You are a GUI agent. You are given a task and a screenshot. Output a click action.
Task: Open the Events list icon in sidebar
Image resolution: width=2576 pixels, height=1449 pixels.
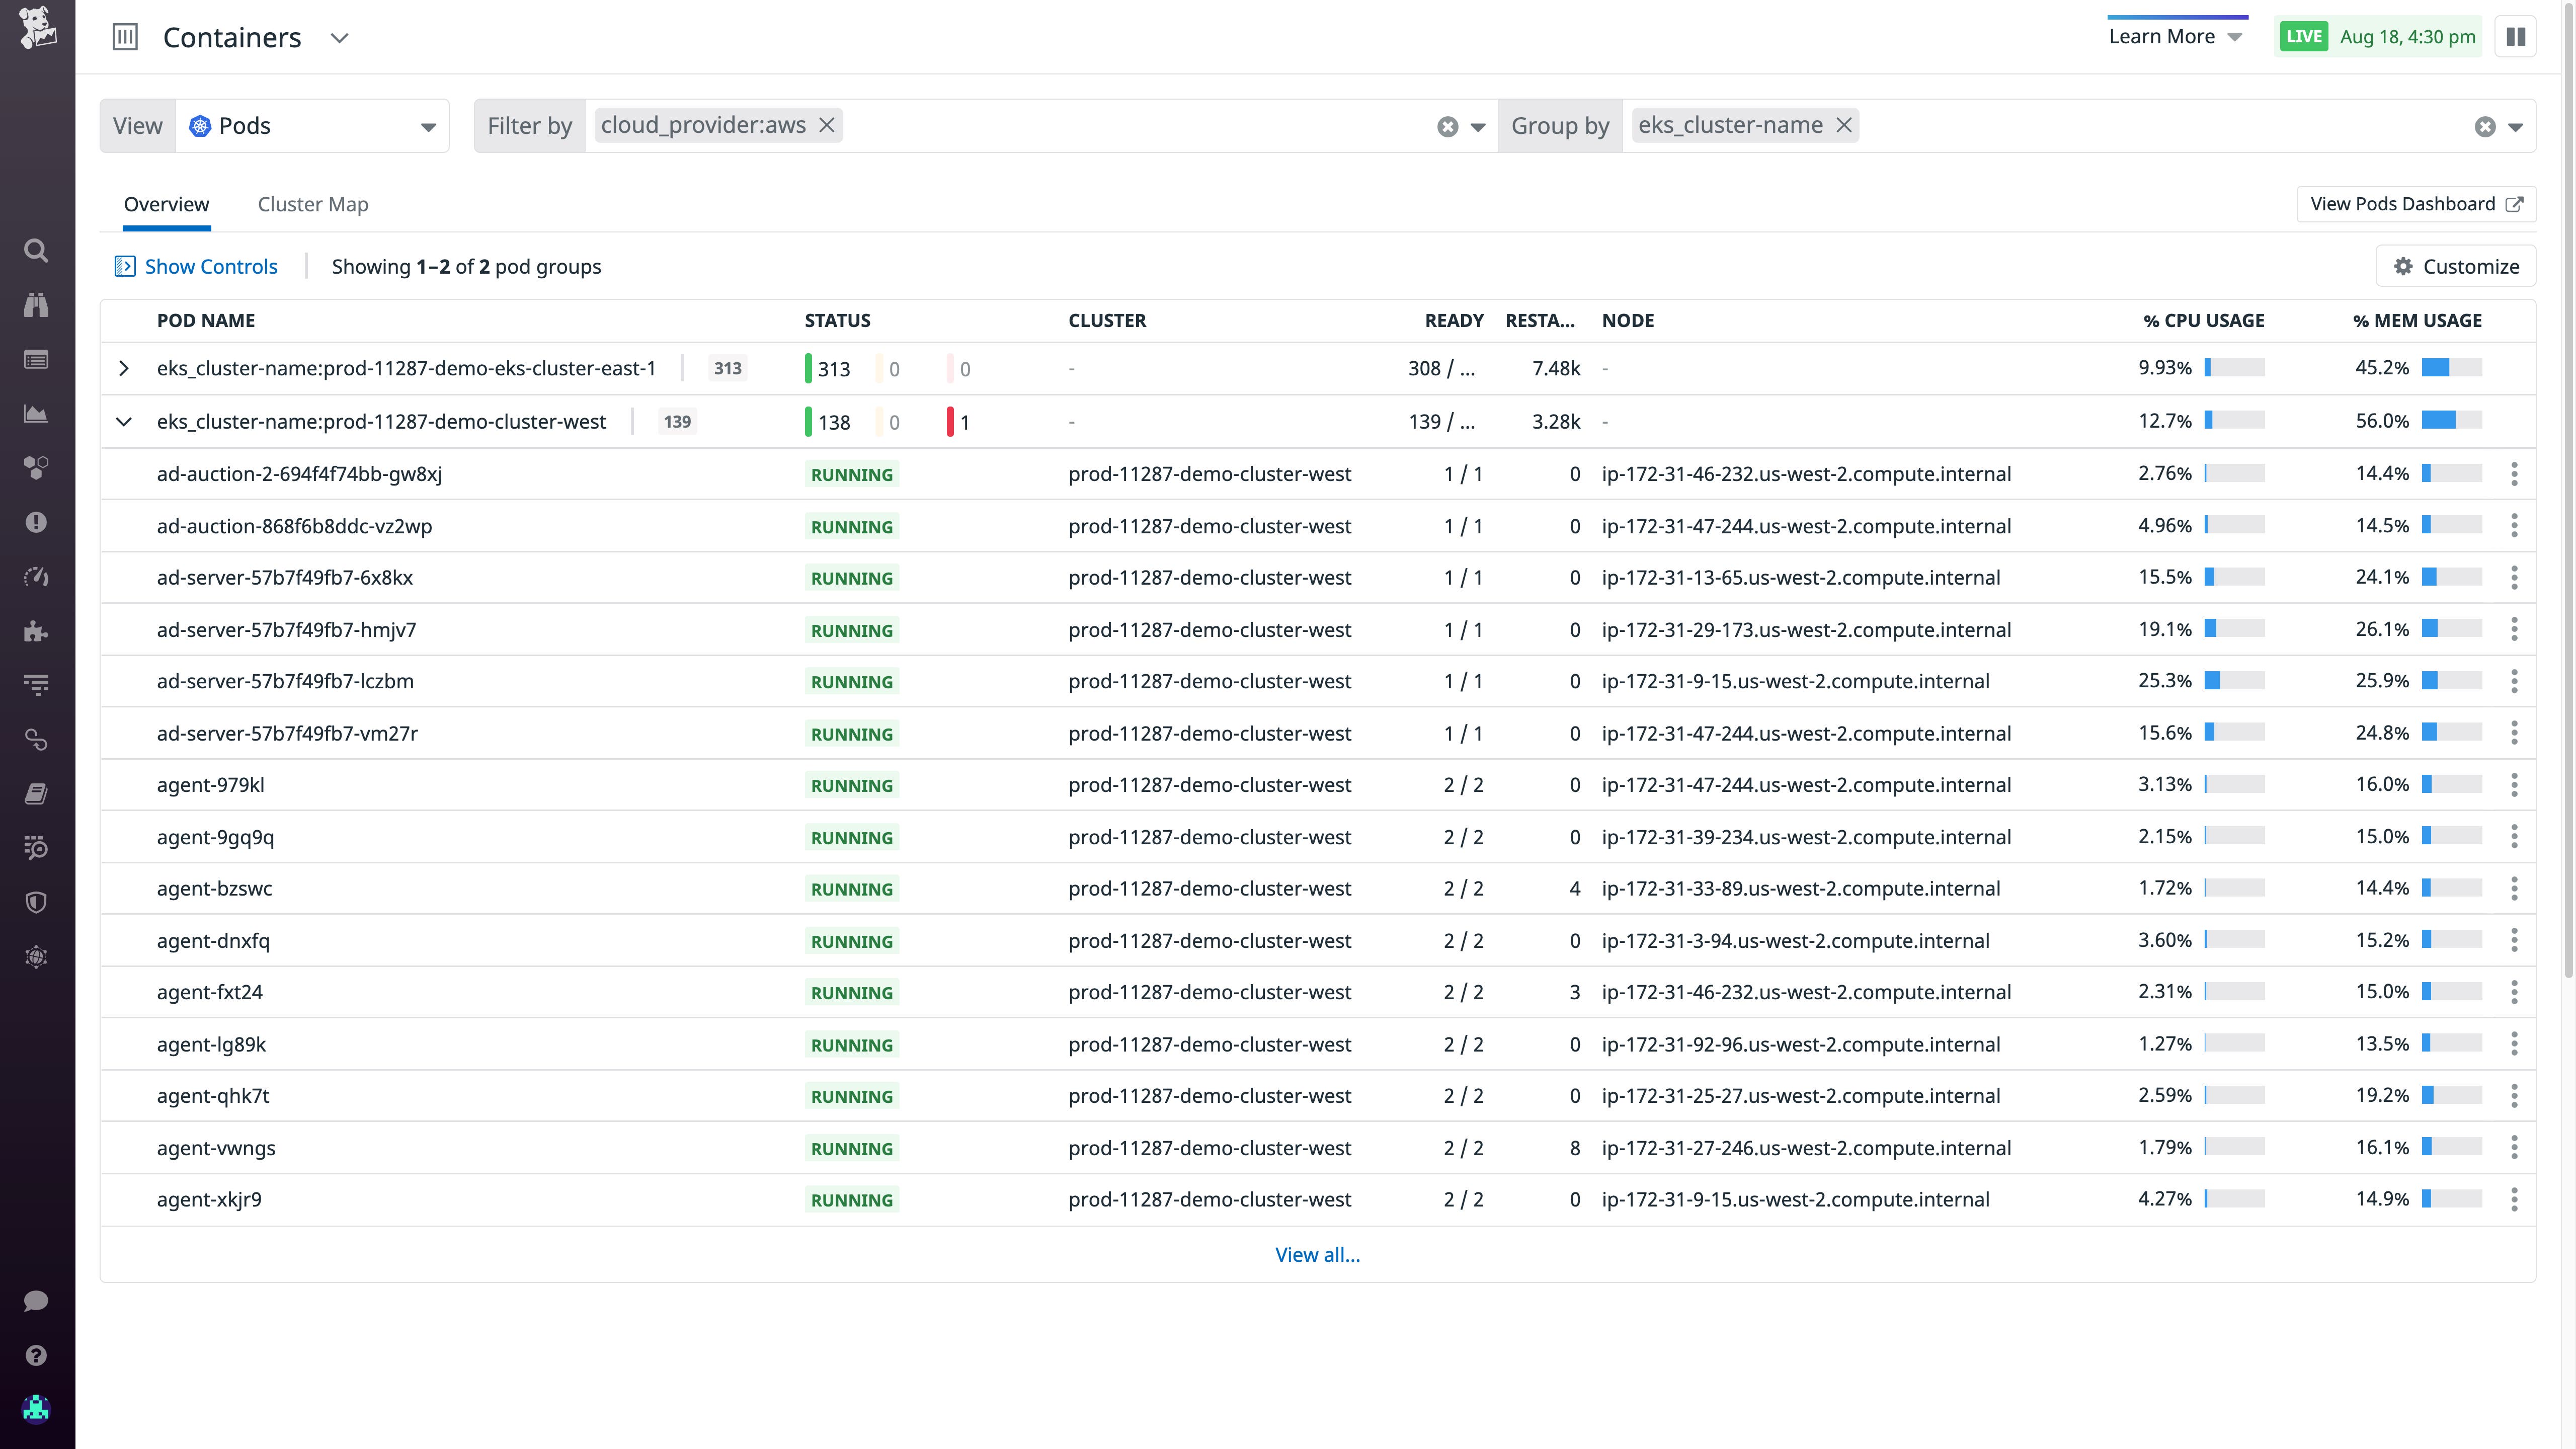click(x=36, y=359)
